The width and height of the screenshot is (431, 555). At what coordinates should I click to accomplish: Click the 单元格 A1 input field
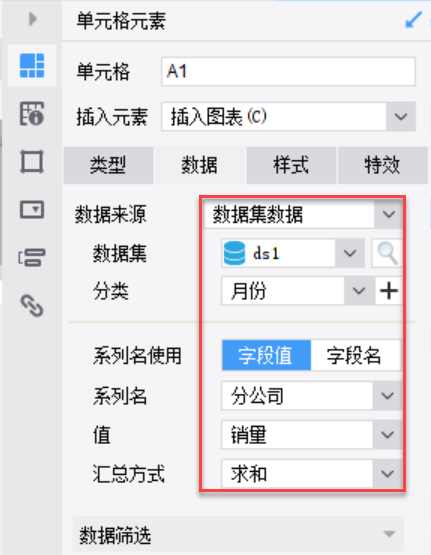pos(288,71)
